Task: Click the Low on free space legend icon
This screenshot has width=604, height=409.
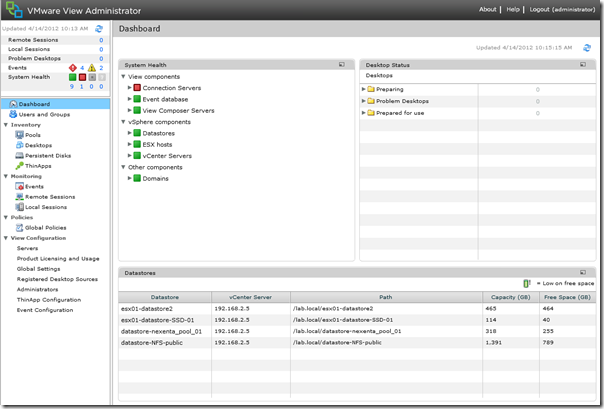Action: click(527, 283)
